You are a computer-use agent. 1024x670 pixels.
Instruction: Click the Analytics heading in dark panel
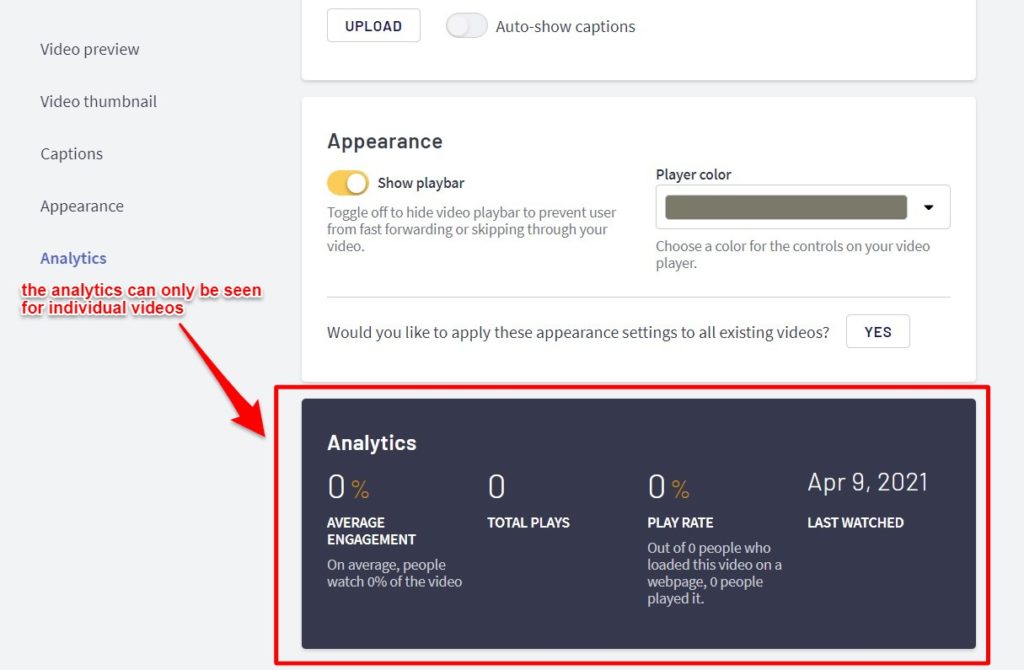point(371,442)
